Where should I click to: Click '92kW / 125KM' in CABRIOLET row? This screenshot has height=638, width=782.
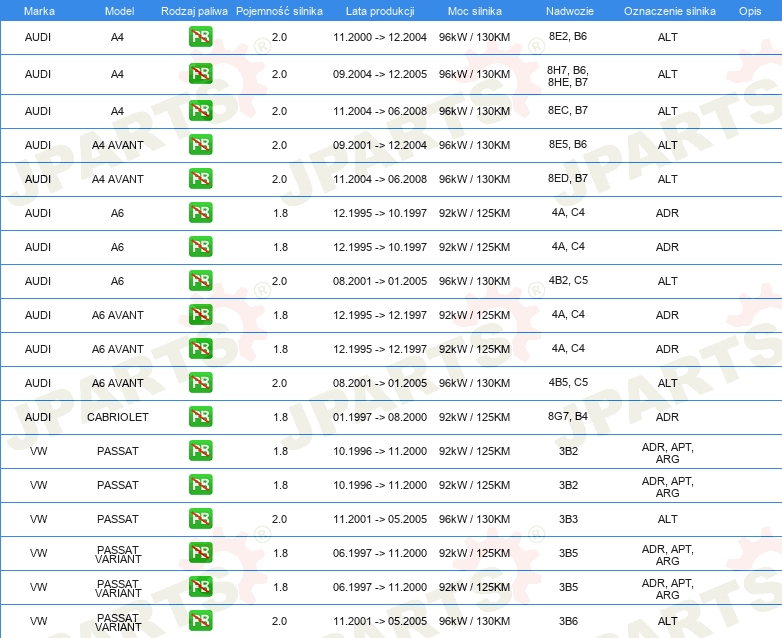474,417
